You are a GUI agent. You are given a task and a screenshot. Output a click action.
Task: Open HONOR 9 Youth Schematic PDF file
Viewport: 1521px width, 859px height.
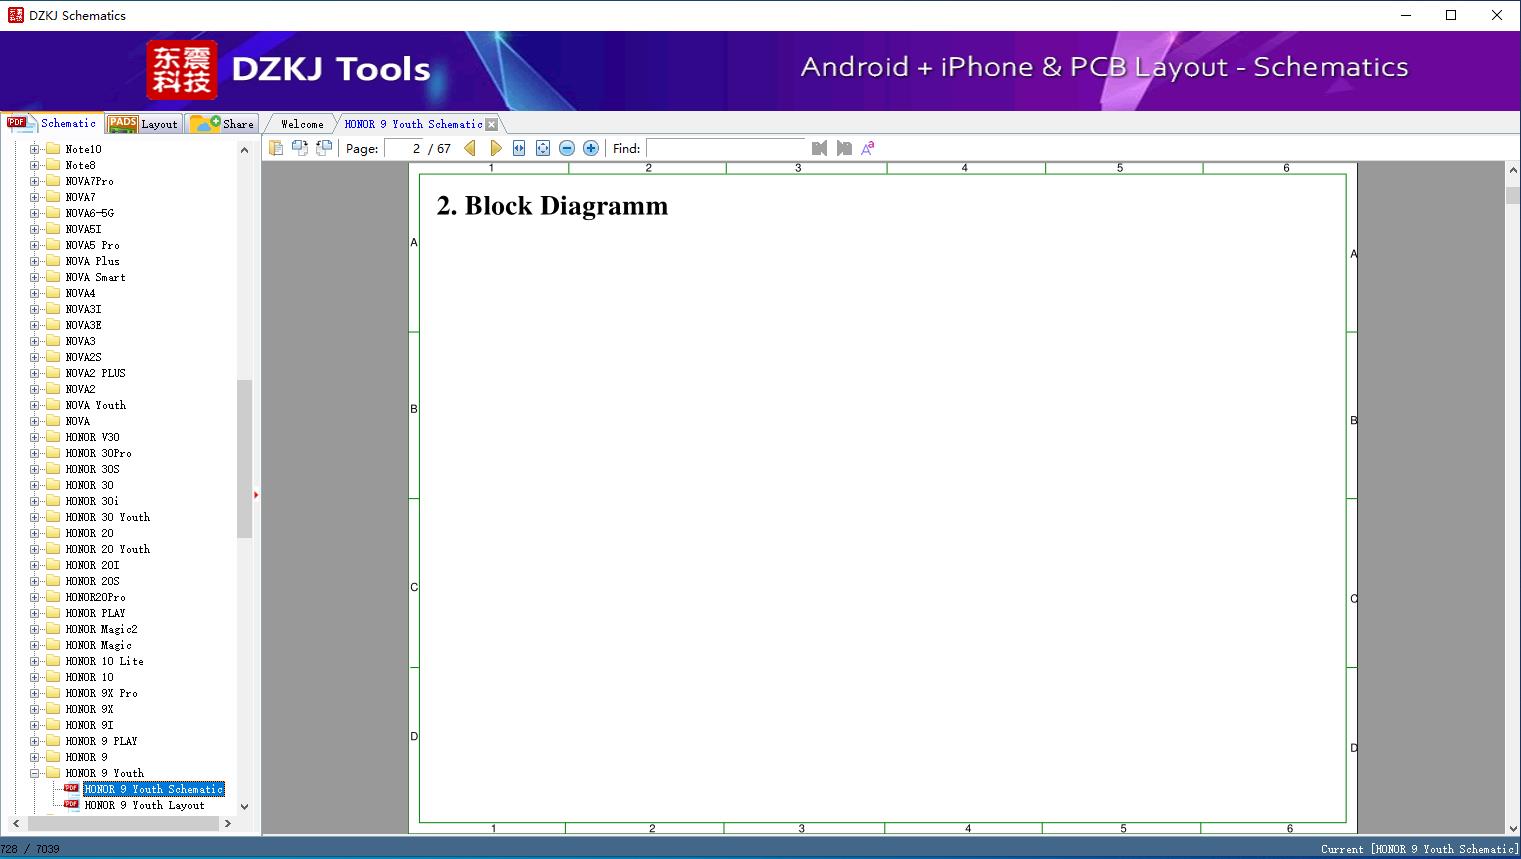(153, 789)
